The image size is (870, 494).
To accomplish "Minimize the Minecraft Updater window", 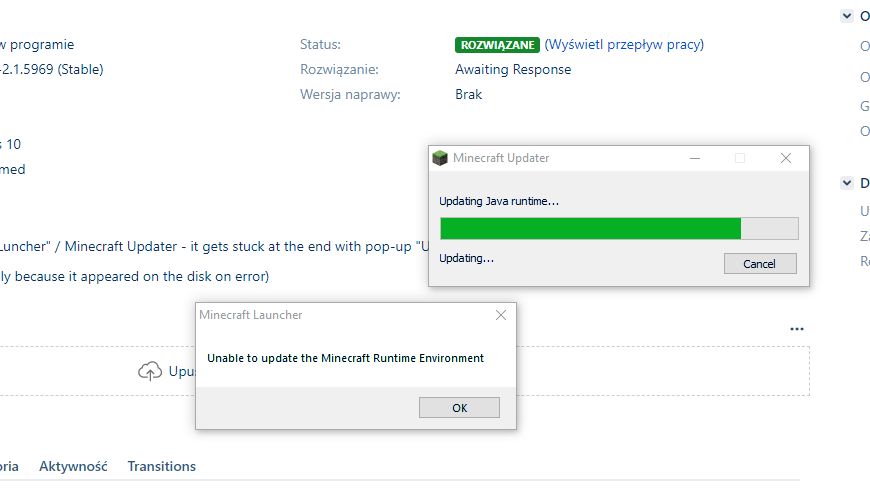I will pos(695,158).
